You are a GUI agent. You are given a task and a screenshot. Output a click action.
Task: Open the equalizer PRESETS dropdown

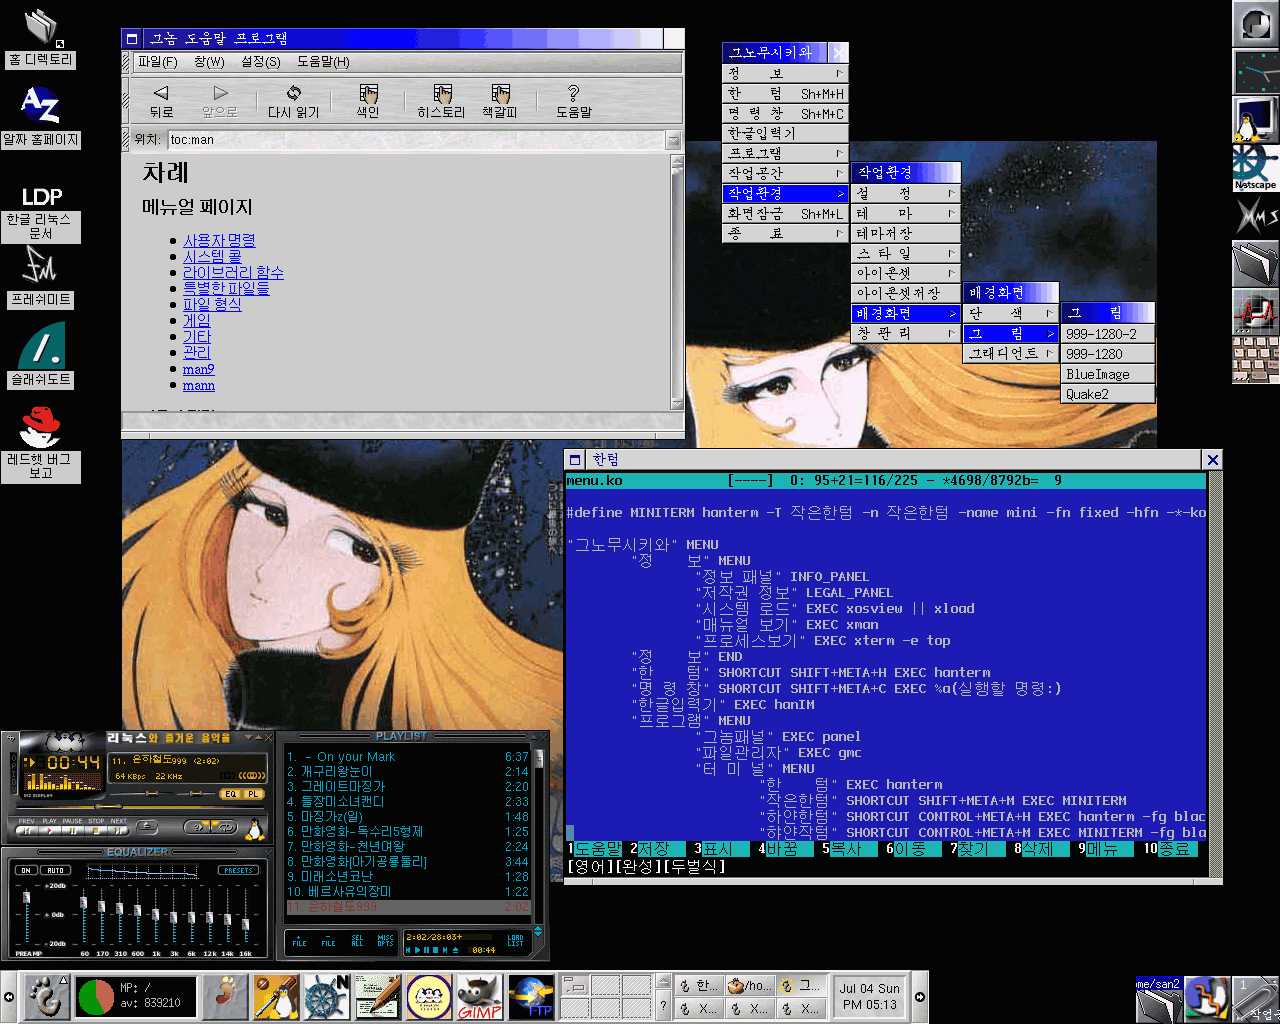238,870
